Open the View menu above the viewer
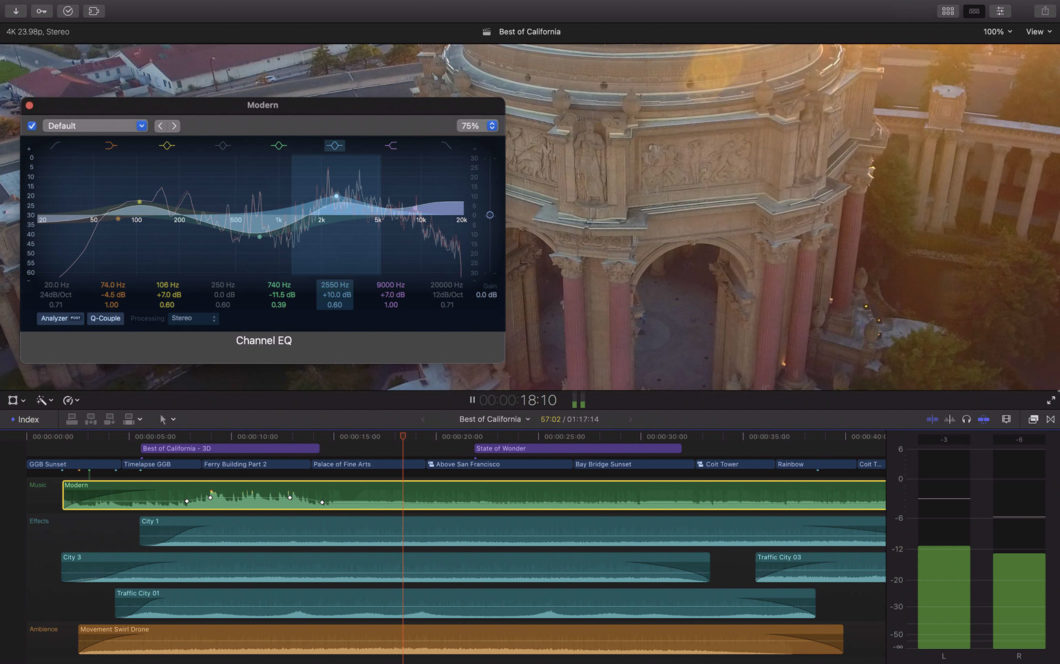Screen dimensions: 1060x664 (1036, 31)
